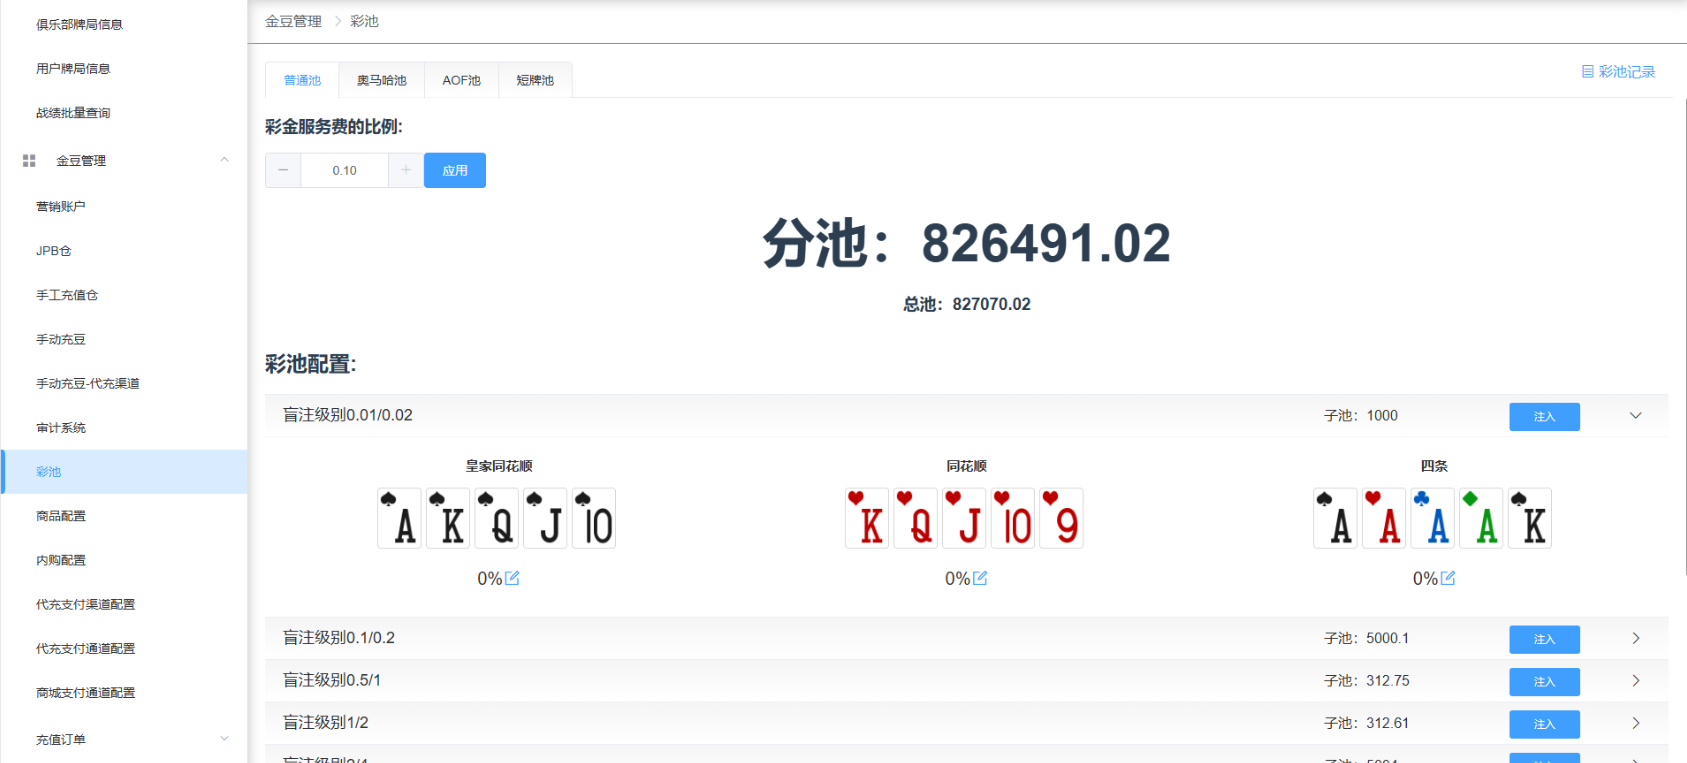Click 注入 button for 盲注级别1/2
1687x763 pixels.
click(1544, 724)
